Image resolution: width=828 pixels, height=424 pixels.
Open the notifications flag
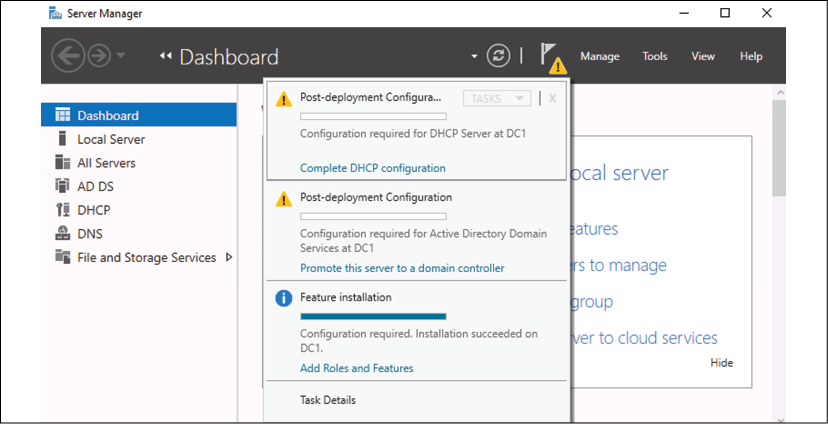pos(552,58)
